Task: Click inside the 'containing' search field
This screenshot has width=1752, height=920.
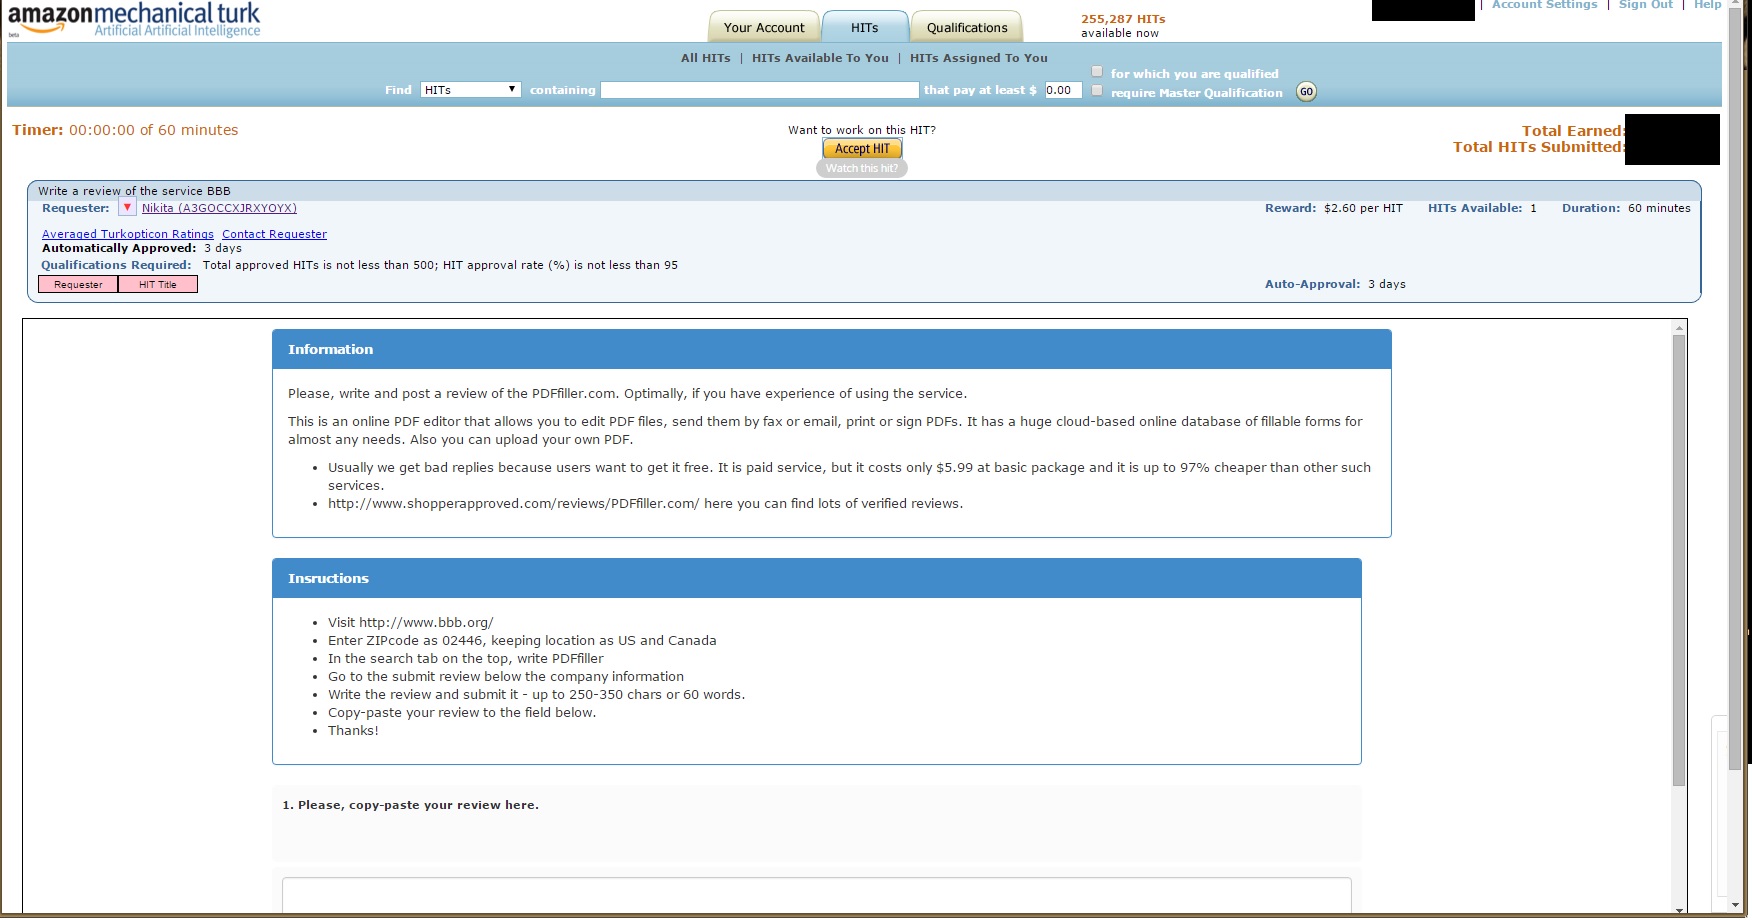Action: point(759,89)
